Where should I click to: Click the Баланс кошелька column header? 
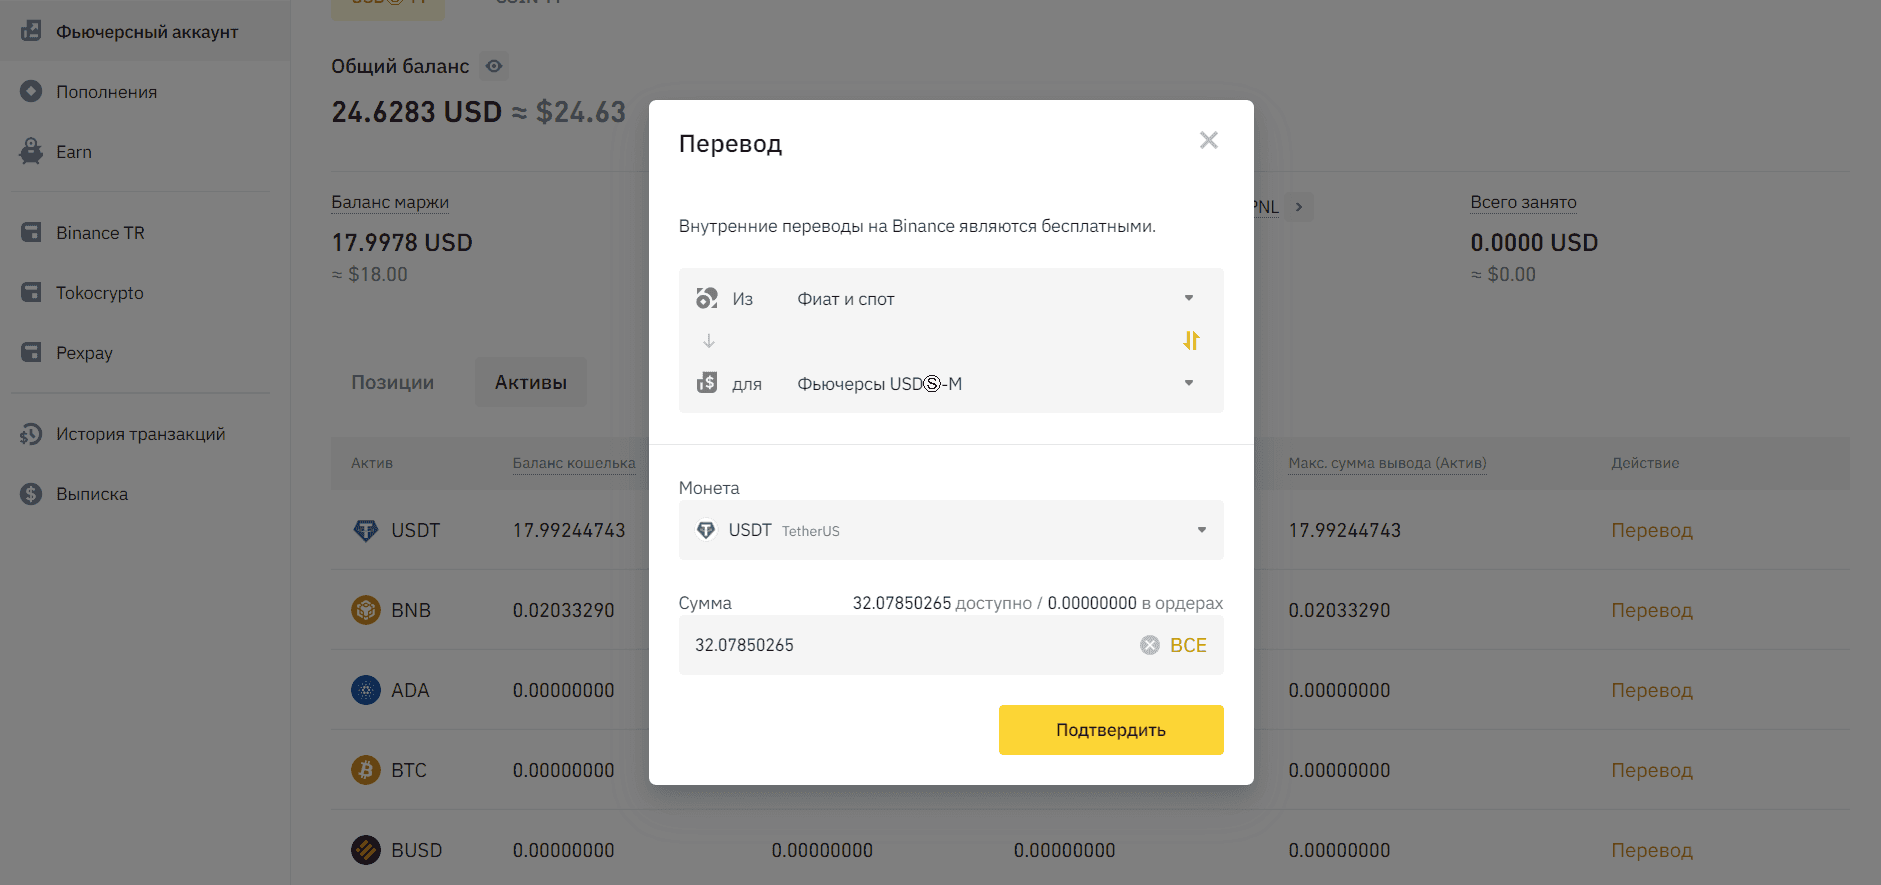coord(574,463)
